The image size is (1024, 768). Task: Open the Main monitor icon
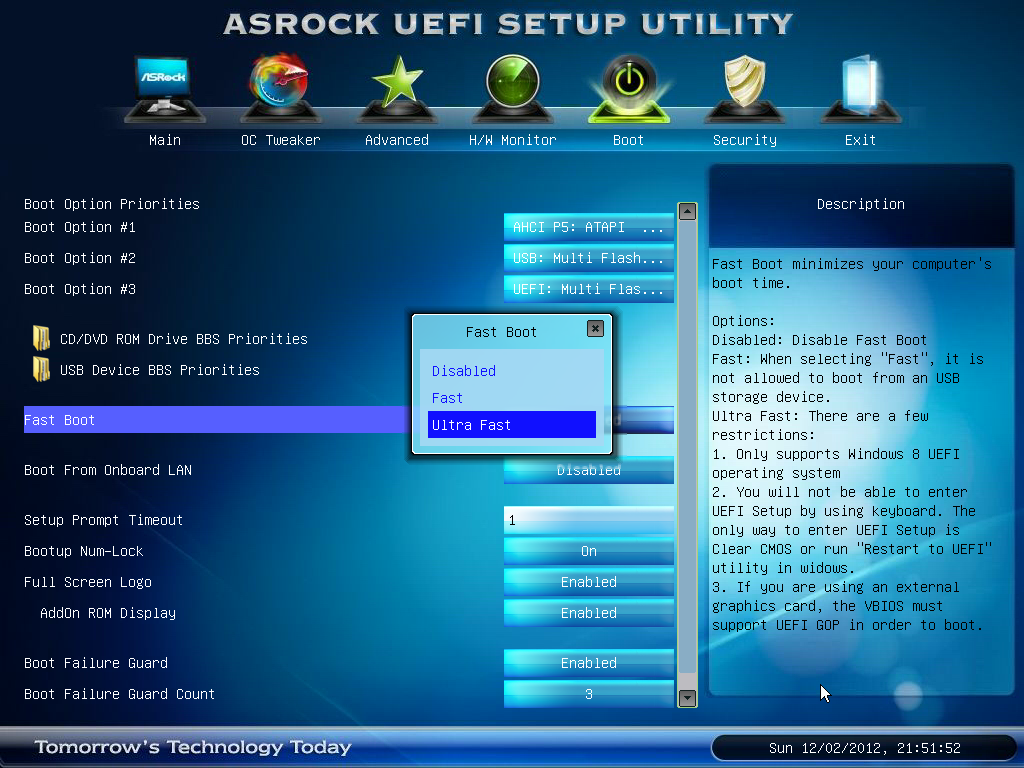coord(165,89)
